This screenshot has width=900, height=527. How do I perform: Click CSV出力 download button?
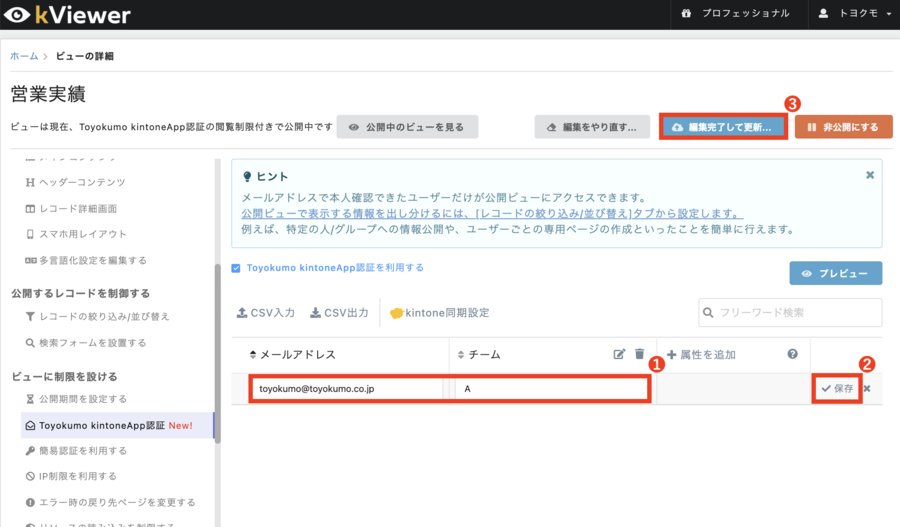[339, 313]
